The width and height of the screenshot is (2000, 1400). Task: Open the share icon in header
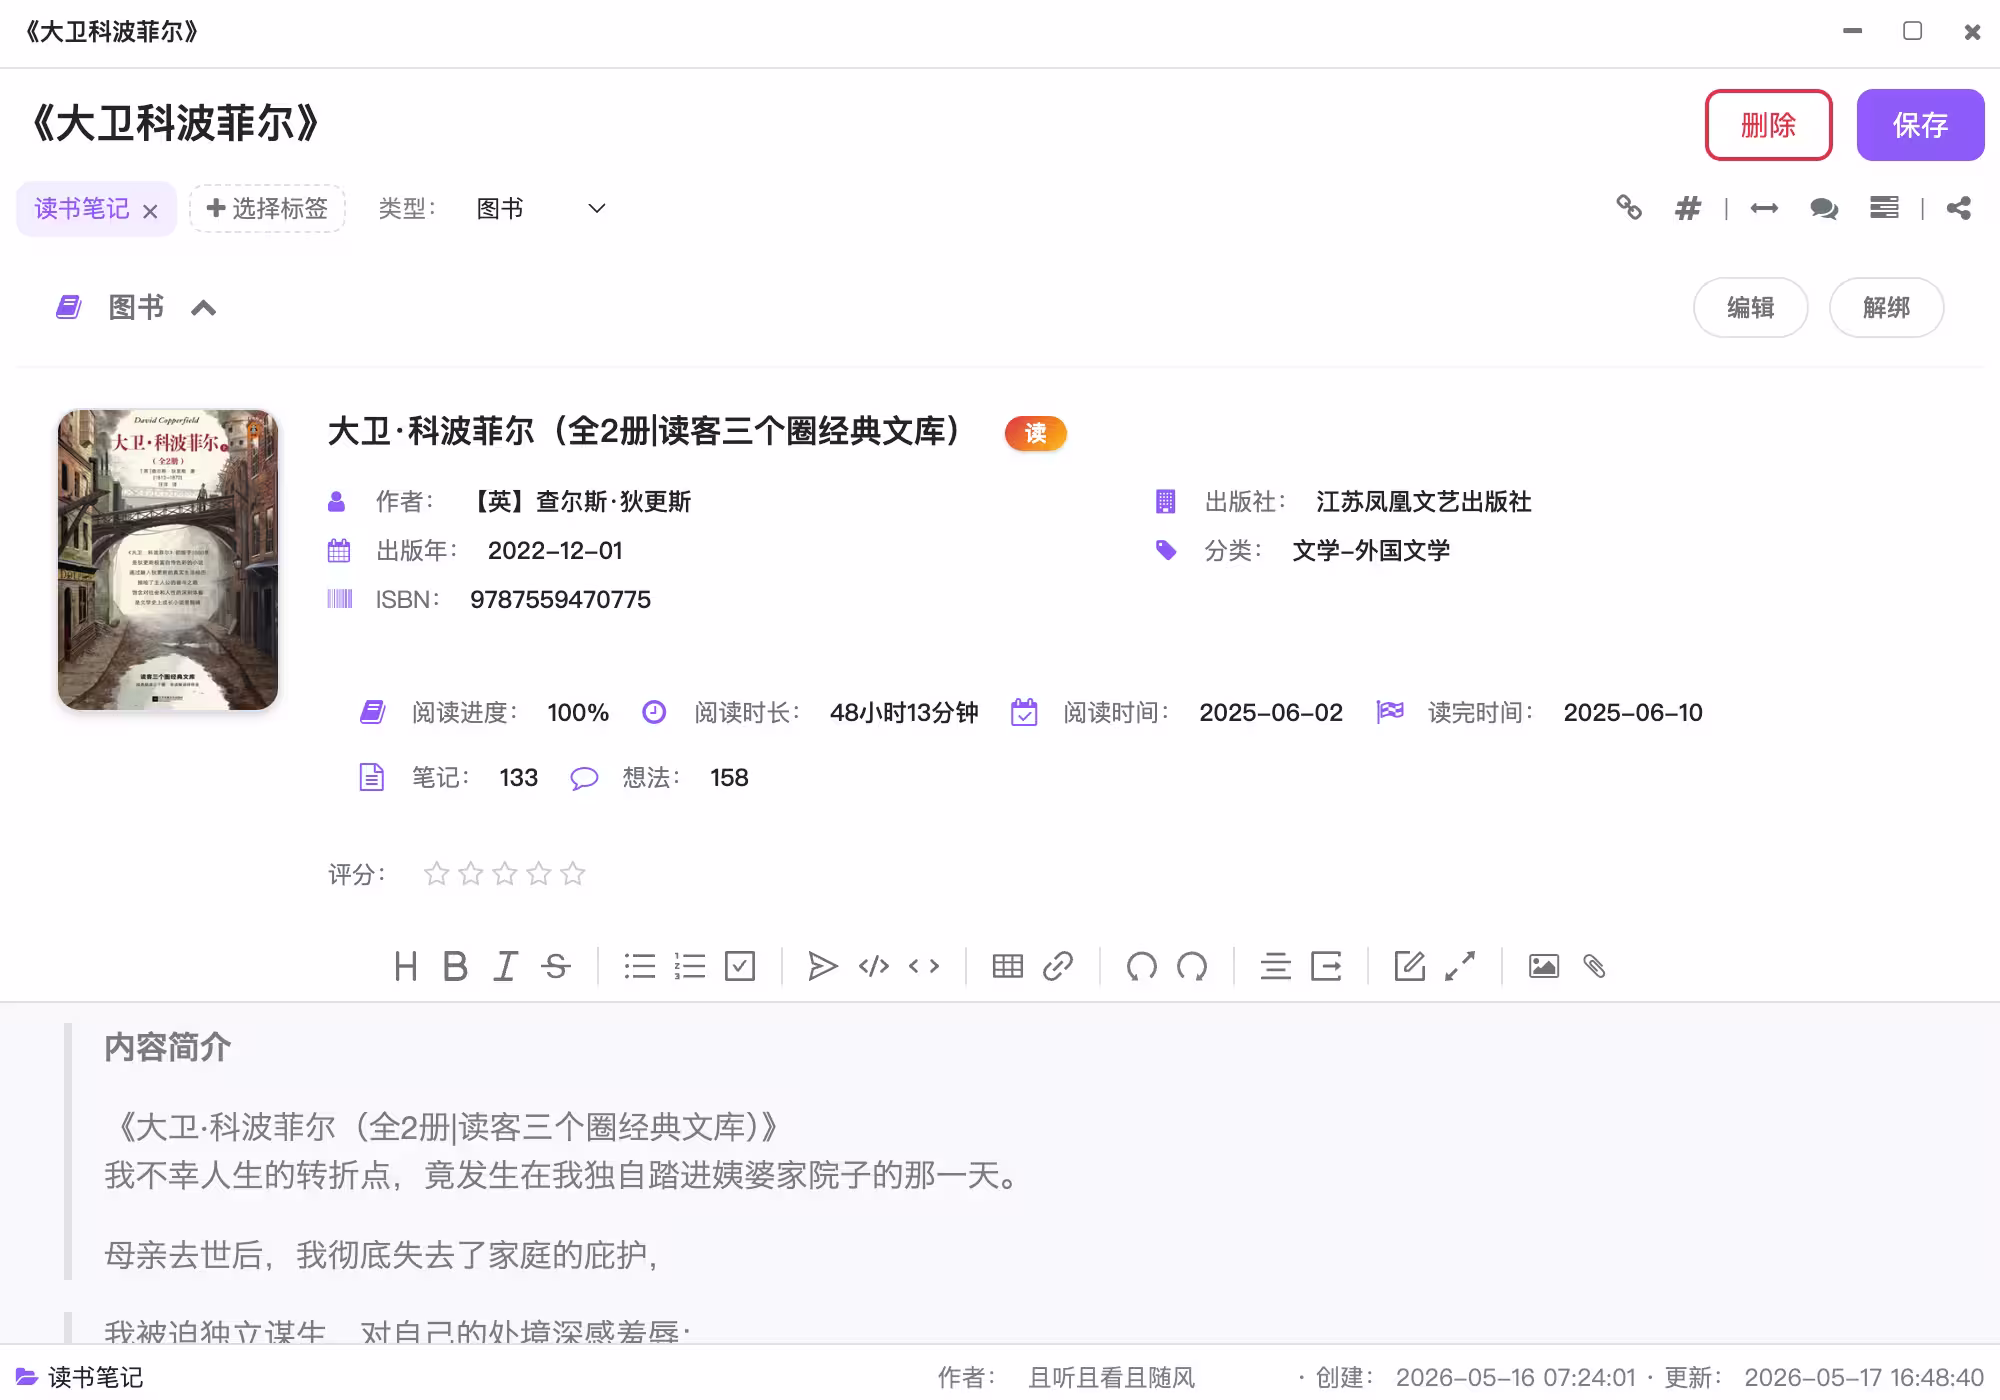(1959, 208)
